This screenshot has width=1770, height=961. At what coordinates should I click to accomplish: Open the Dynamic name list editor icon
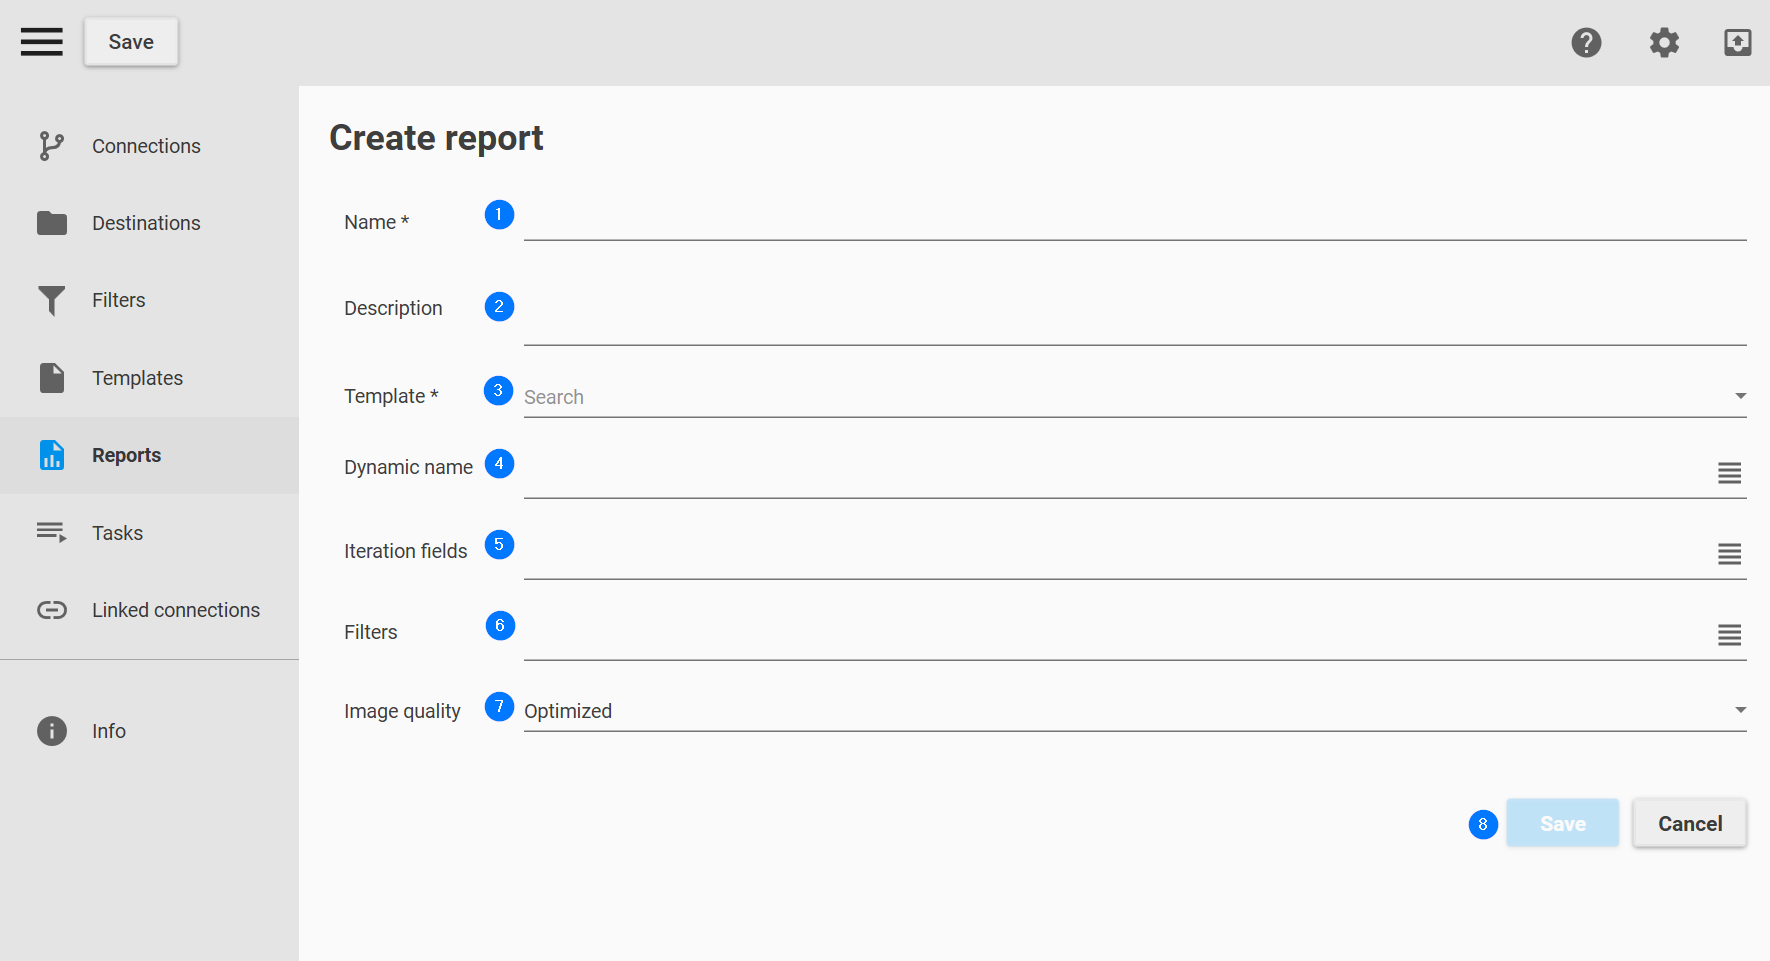1729,473
